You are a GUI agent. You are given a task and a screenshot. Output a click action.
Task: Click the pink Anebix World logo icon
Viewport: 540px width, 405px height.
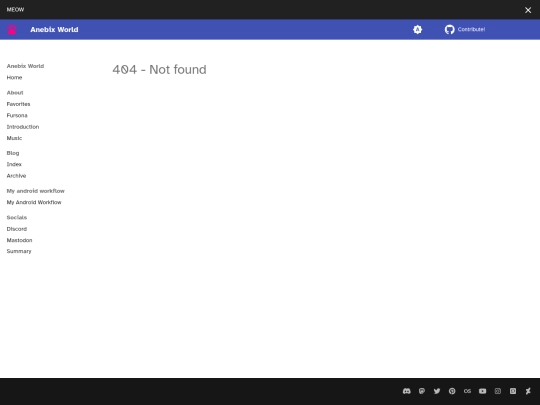tap(12, 30)
